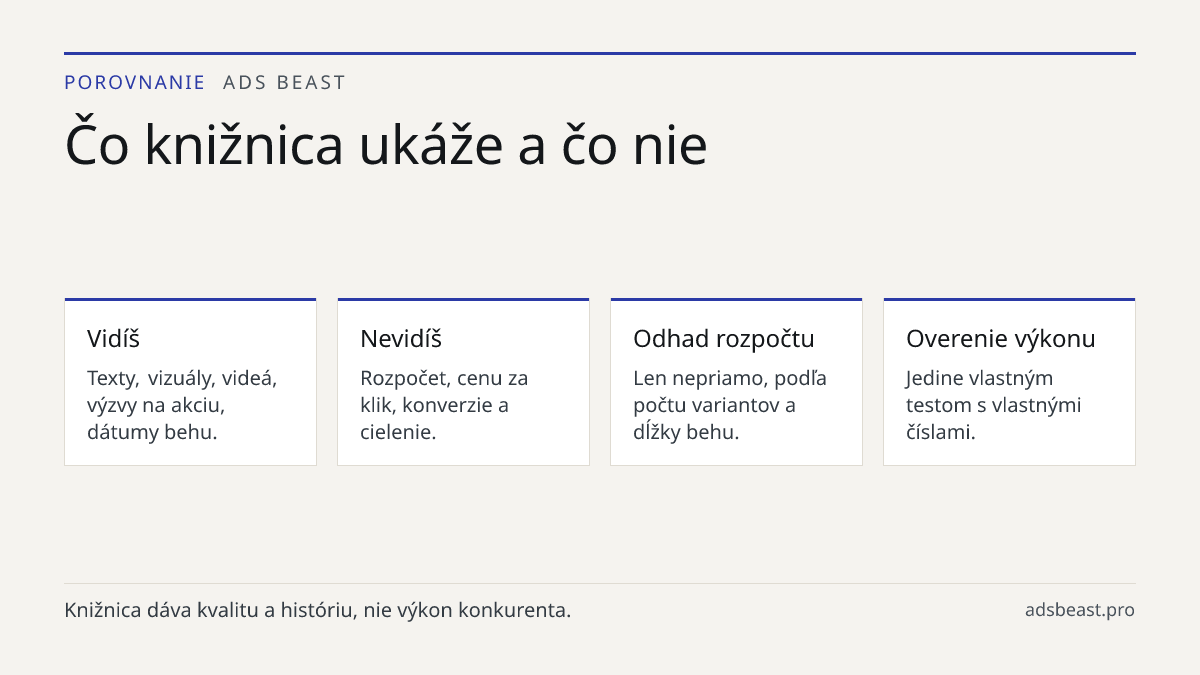Click the ADS BEAST brand text
The image size is (1200, 675).
click(284, 83)
